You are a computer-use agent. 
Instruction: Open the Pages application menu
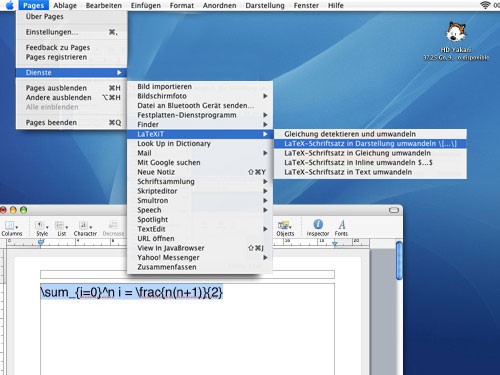coord(34,5)
